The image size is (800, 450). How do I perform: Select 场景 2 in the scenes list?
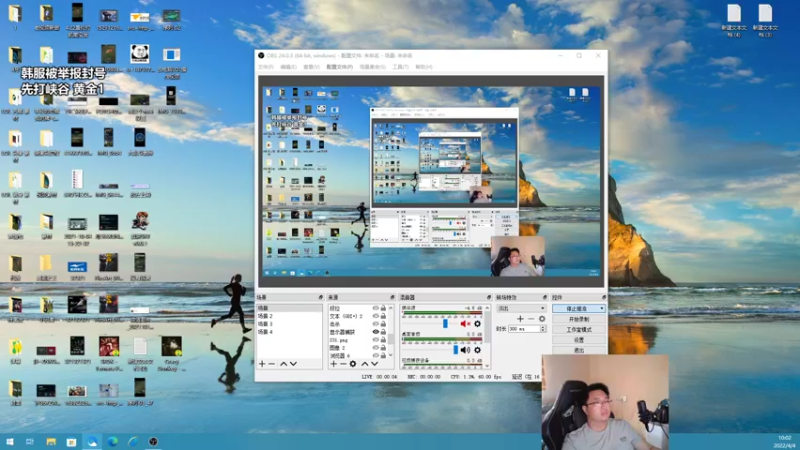pyautogui.click(x=289, y=316)
